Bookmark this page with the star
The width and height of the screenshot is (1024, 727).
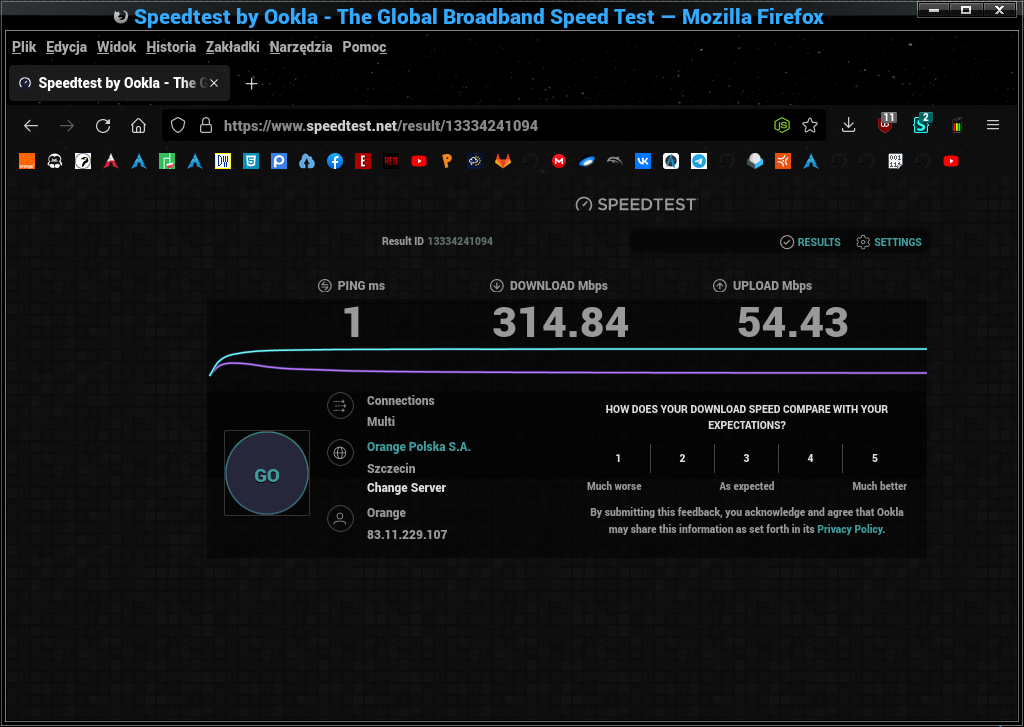coord(810,125)
